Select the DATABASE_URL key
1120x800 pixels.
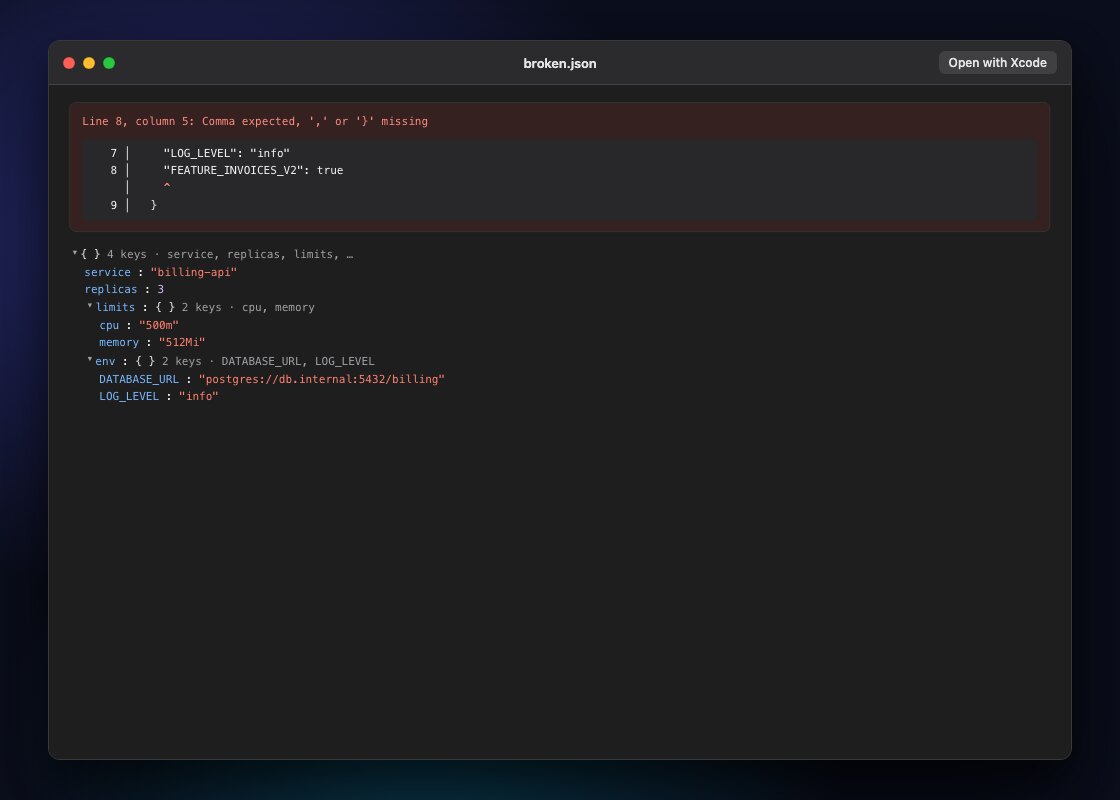click(x=139, y=379)
